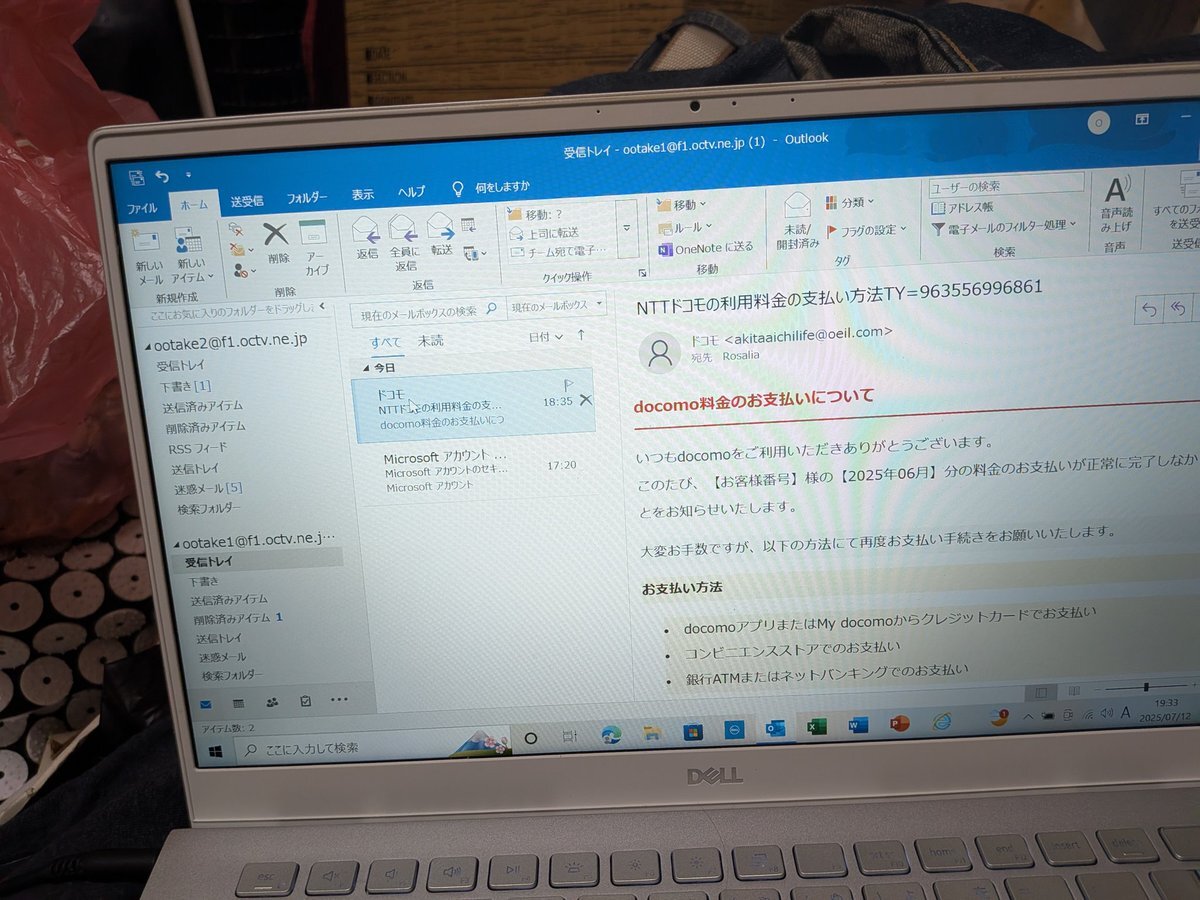Viewport: 1200px width, 900px height.
Task: Switch to the 送受信 tab
Action: tap(246, 201)
